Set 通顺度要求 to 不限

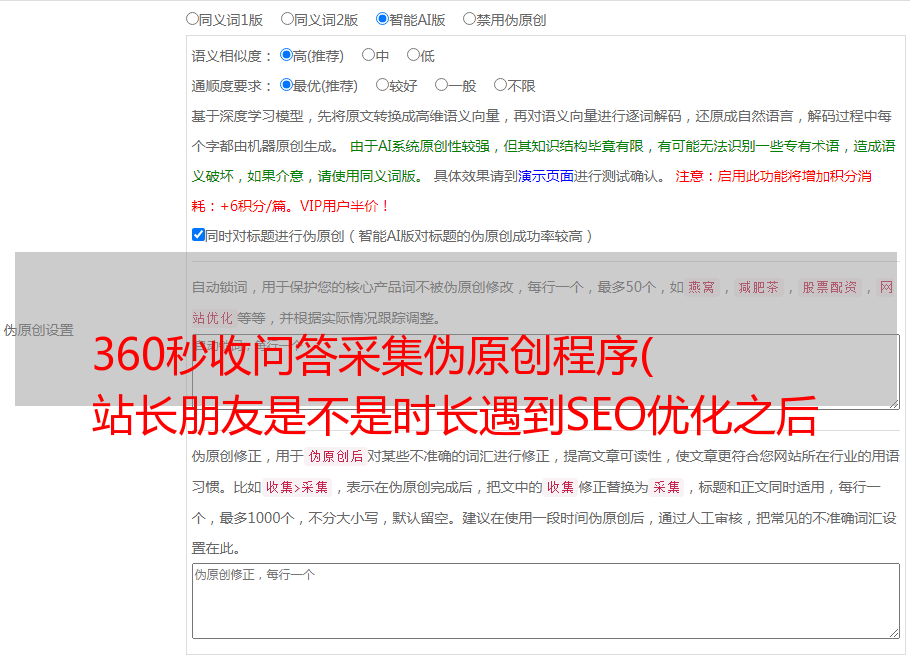[500, 85]
